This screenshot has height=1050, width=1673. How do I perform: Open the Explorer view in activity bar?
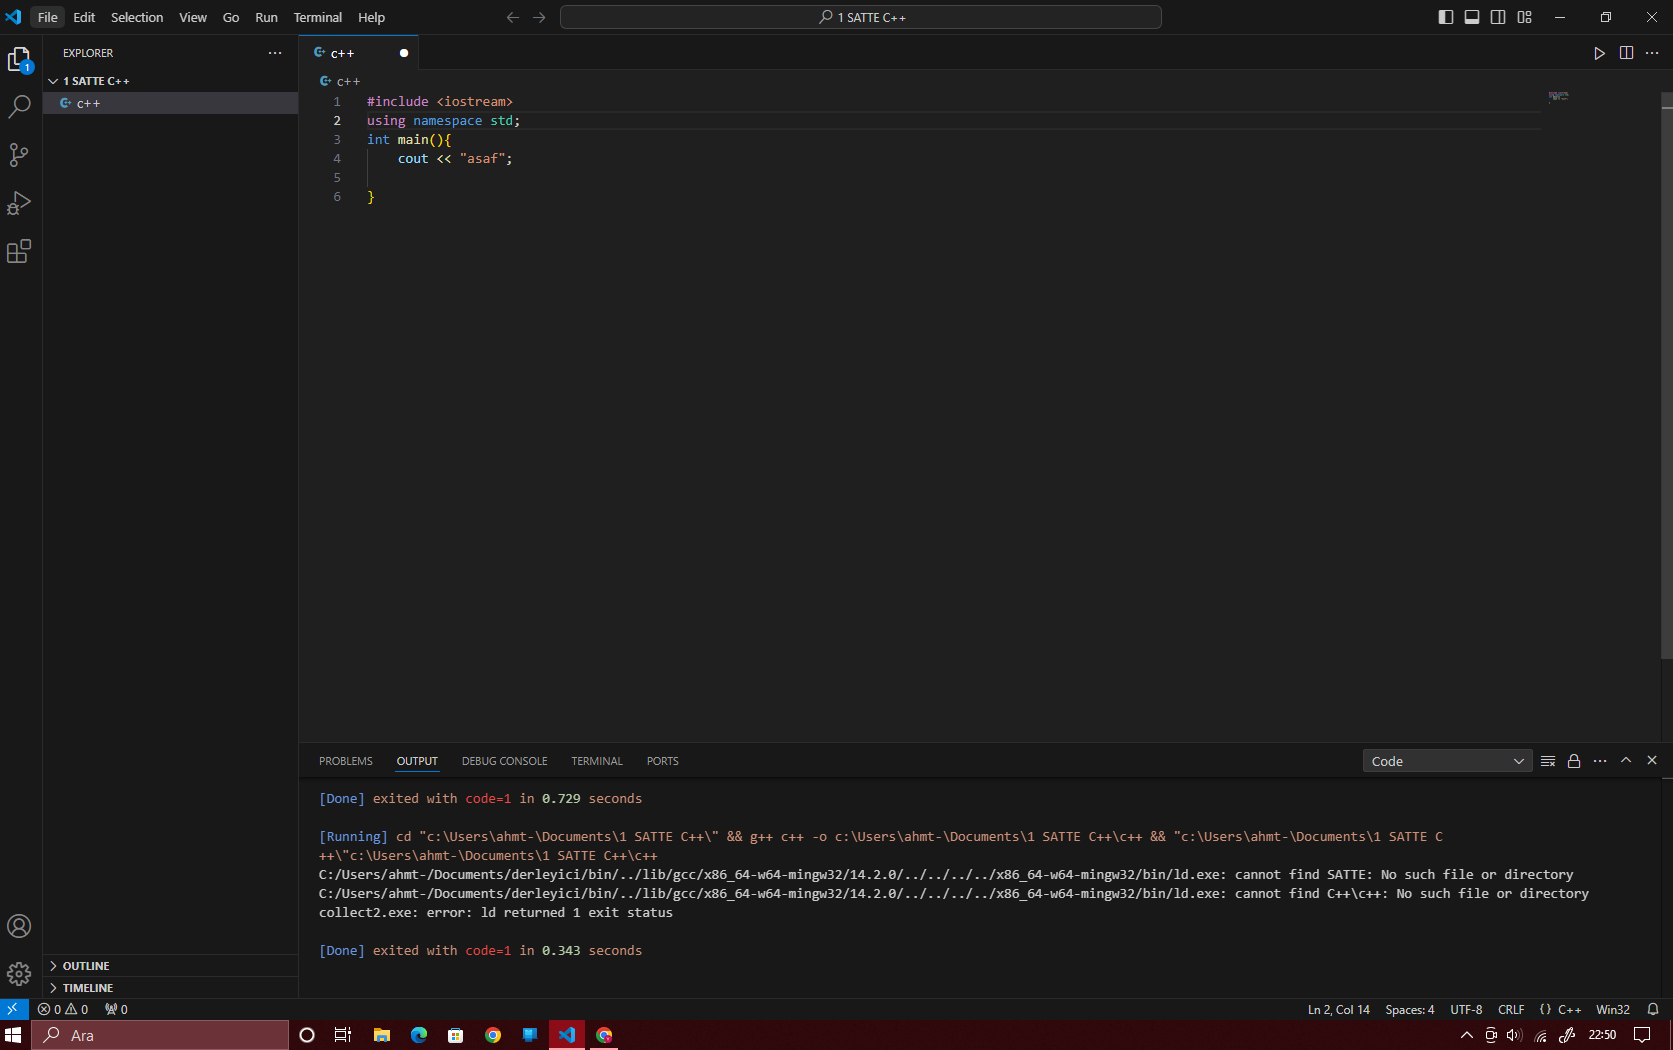click(19, 60)
